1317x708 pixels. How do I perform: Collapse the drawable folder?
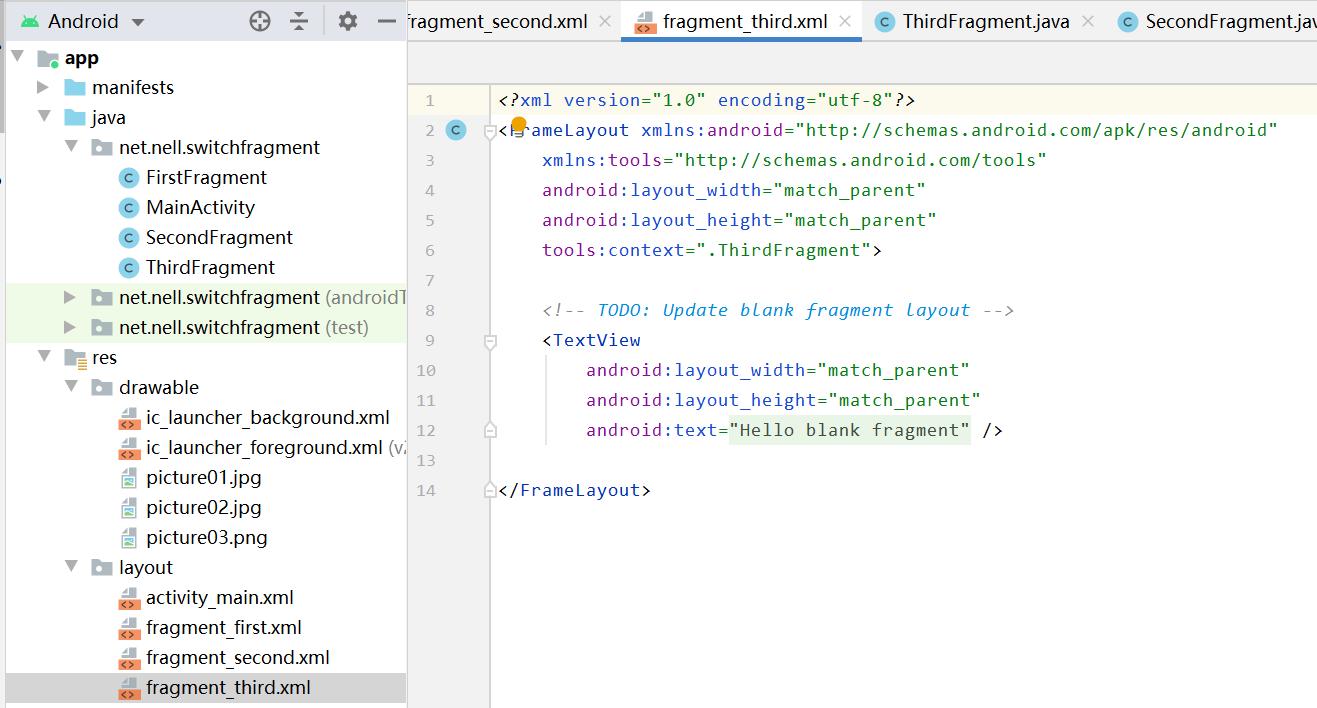70,388
